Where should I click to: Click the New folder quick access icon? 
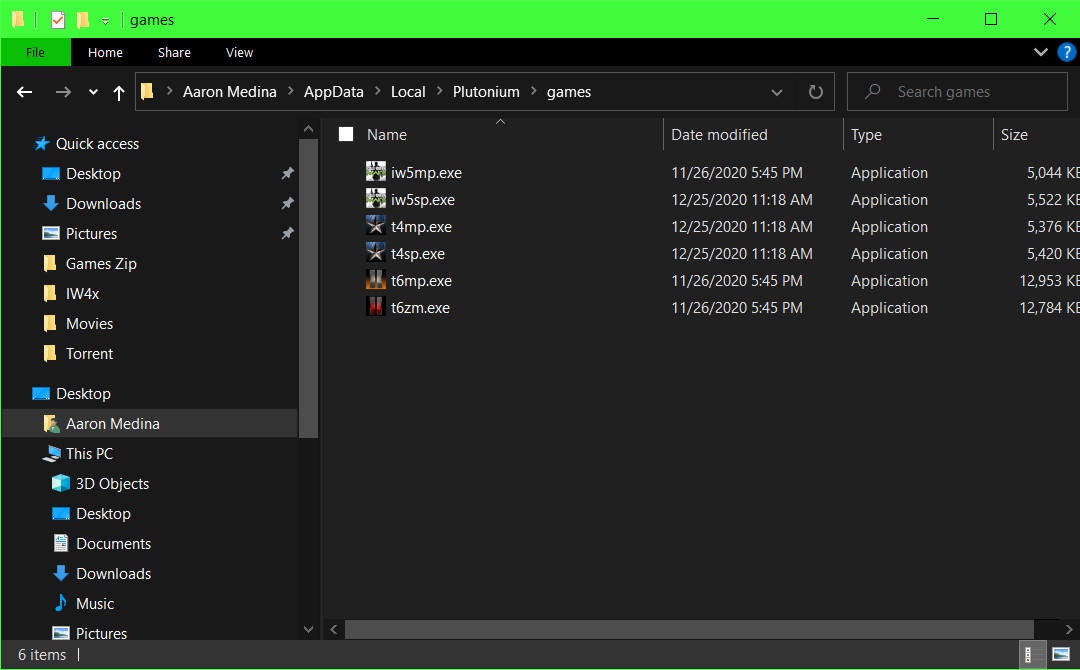[x=83, y=19]
